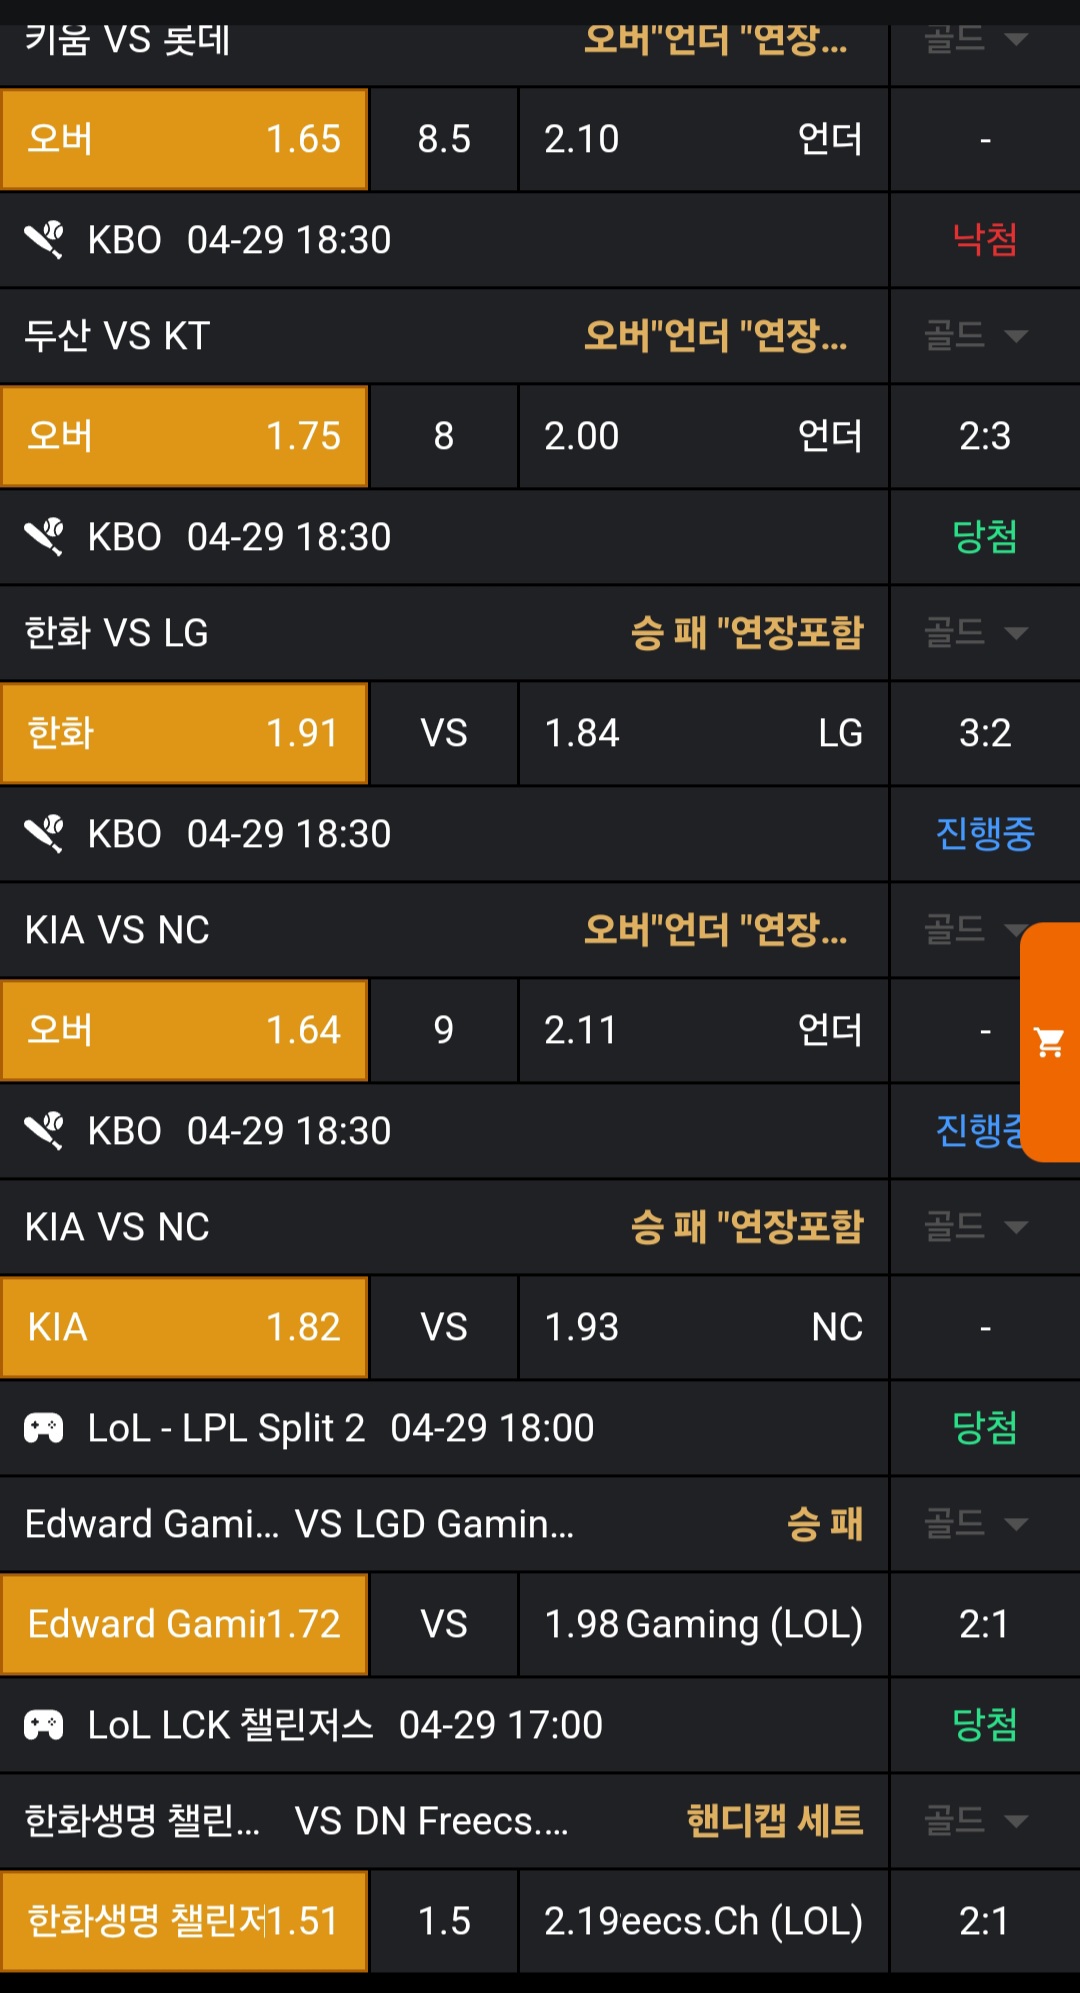Toggle Edward Gaming 1.72 bet
The width and height of the screenshot is (1080, 1993).
tap(185, 1624)
